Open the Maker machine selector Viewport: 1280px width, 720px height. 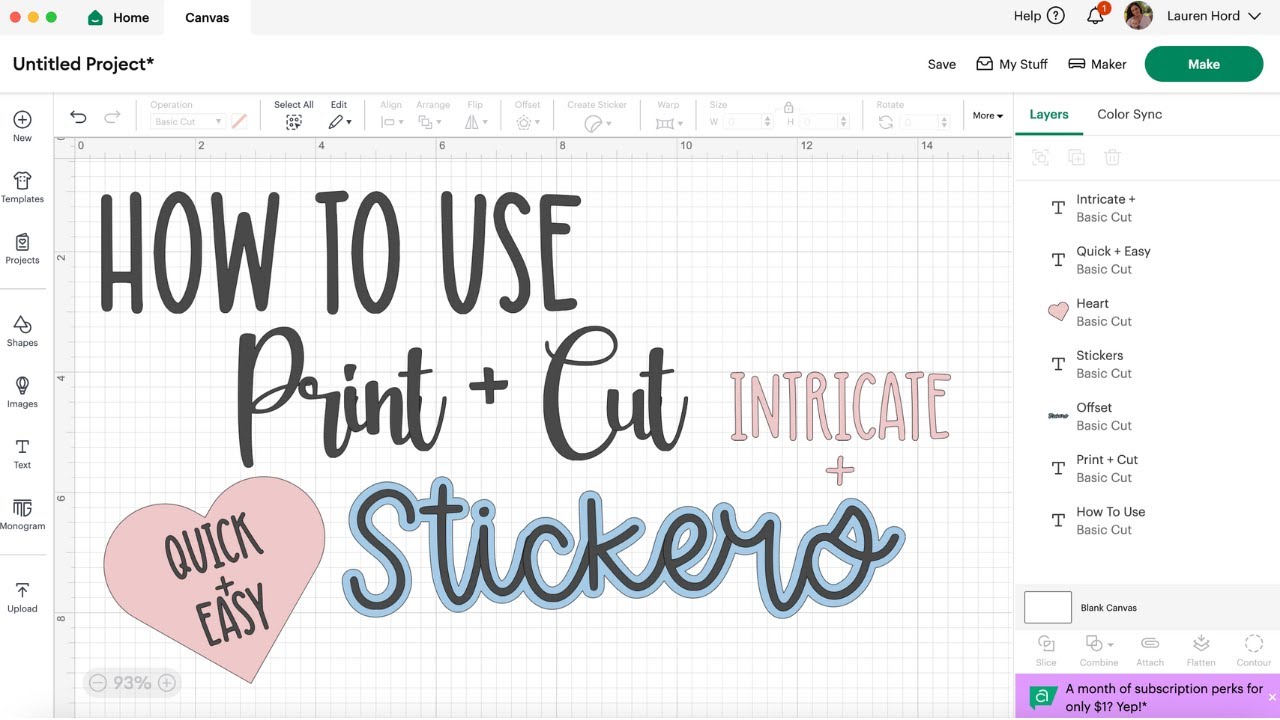(1097, 64)
